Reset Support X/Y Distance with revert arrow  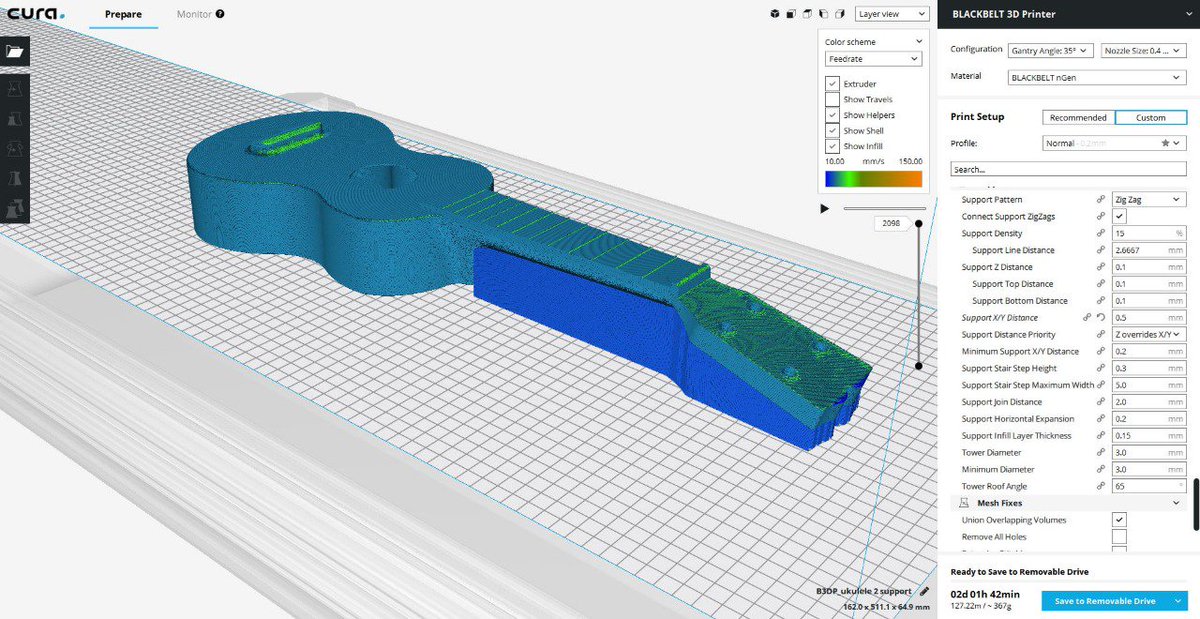pos(1100,317)
